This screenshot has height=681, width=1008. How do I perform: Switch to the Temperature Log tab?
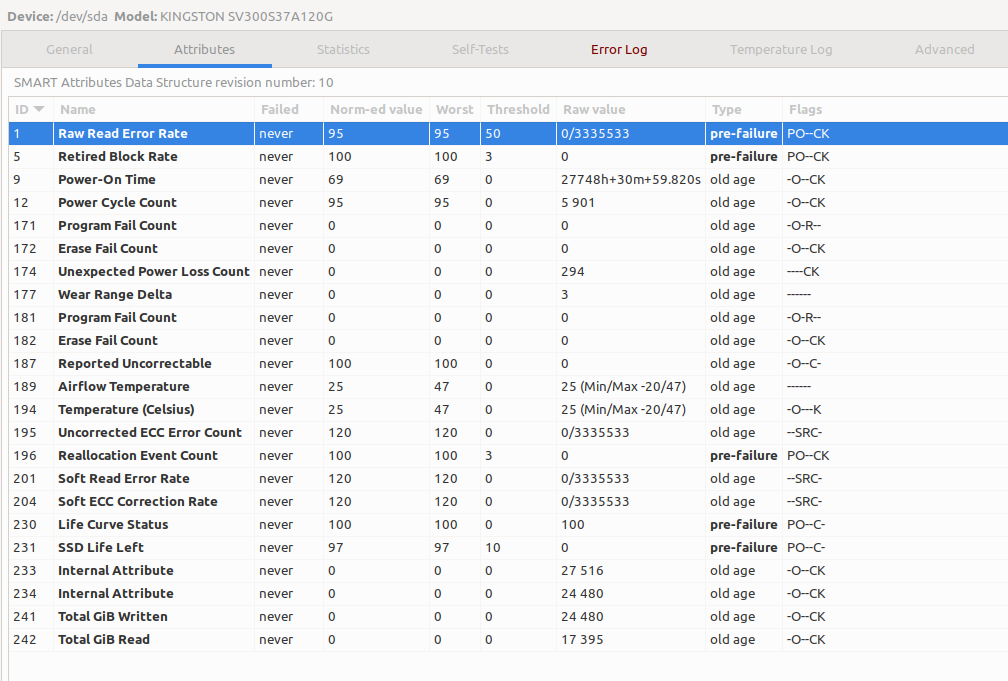point(781,50)
